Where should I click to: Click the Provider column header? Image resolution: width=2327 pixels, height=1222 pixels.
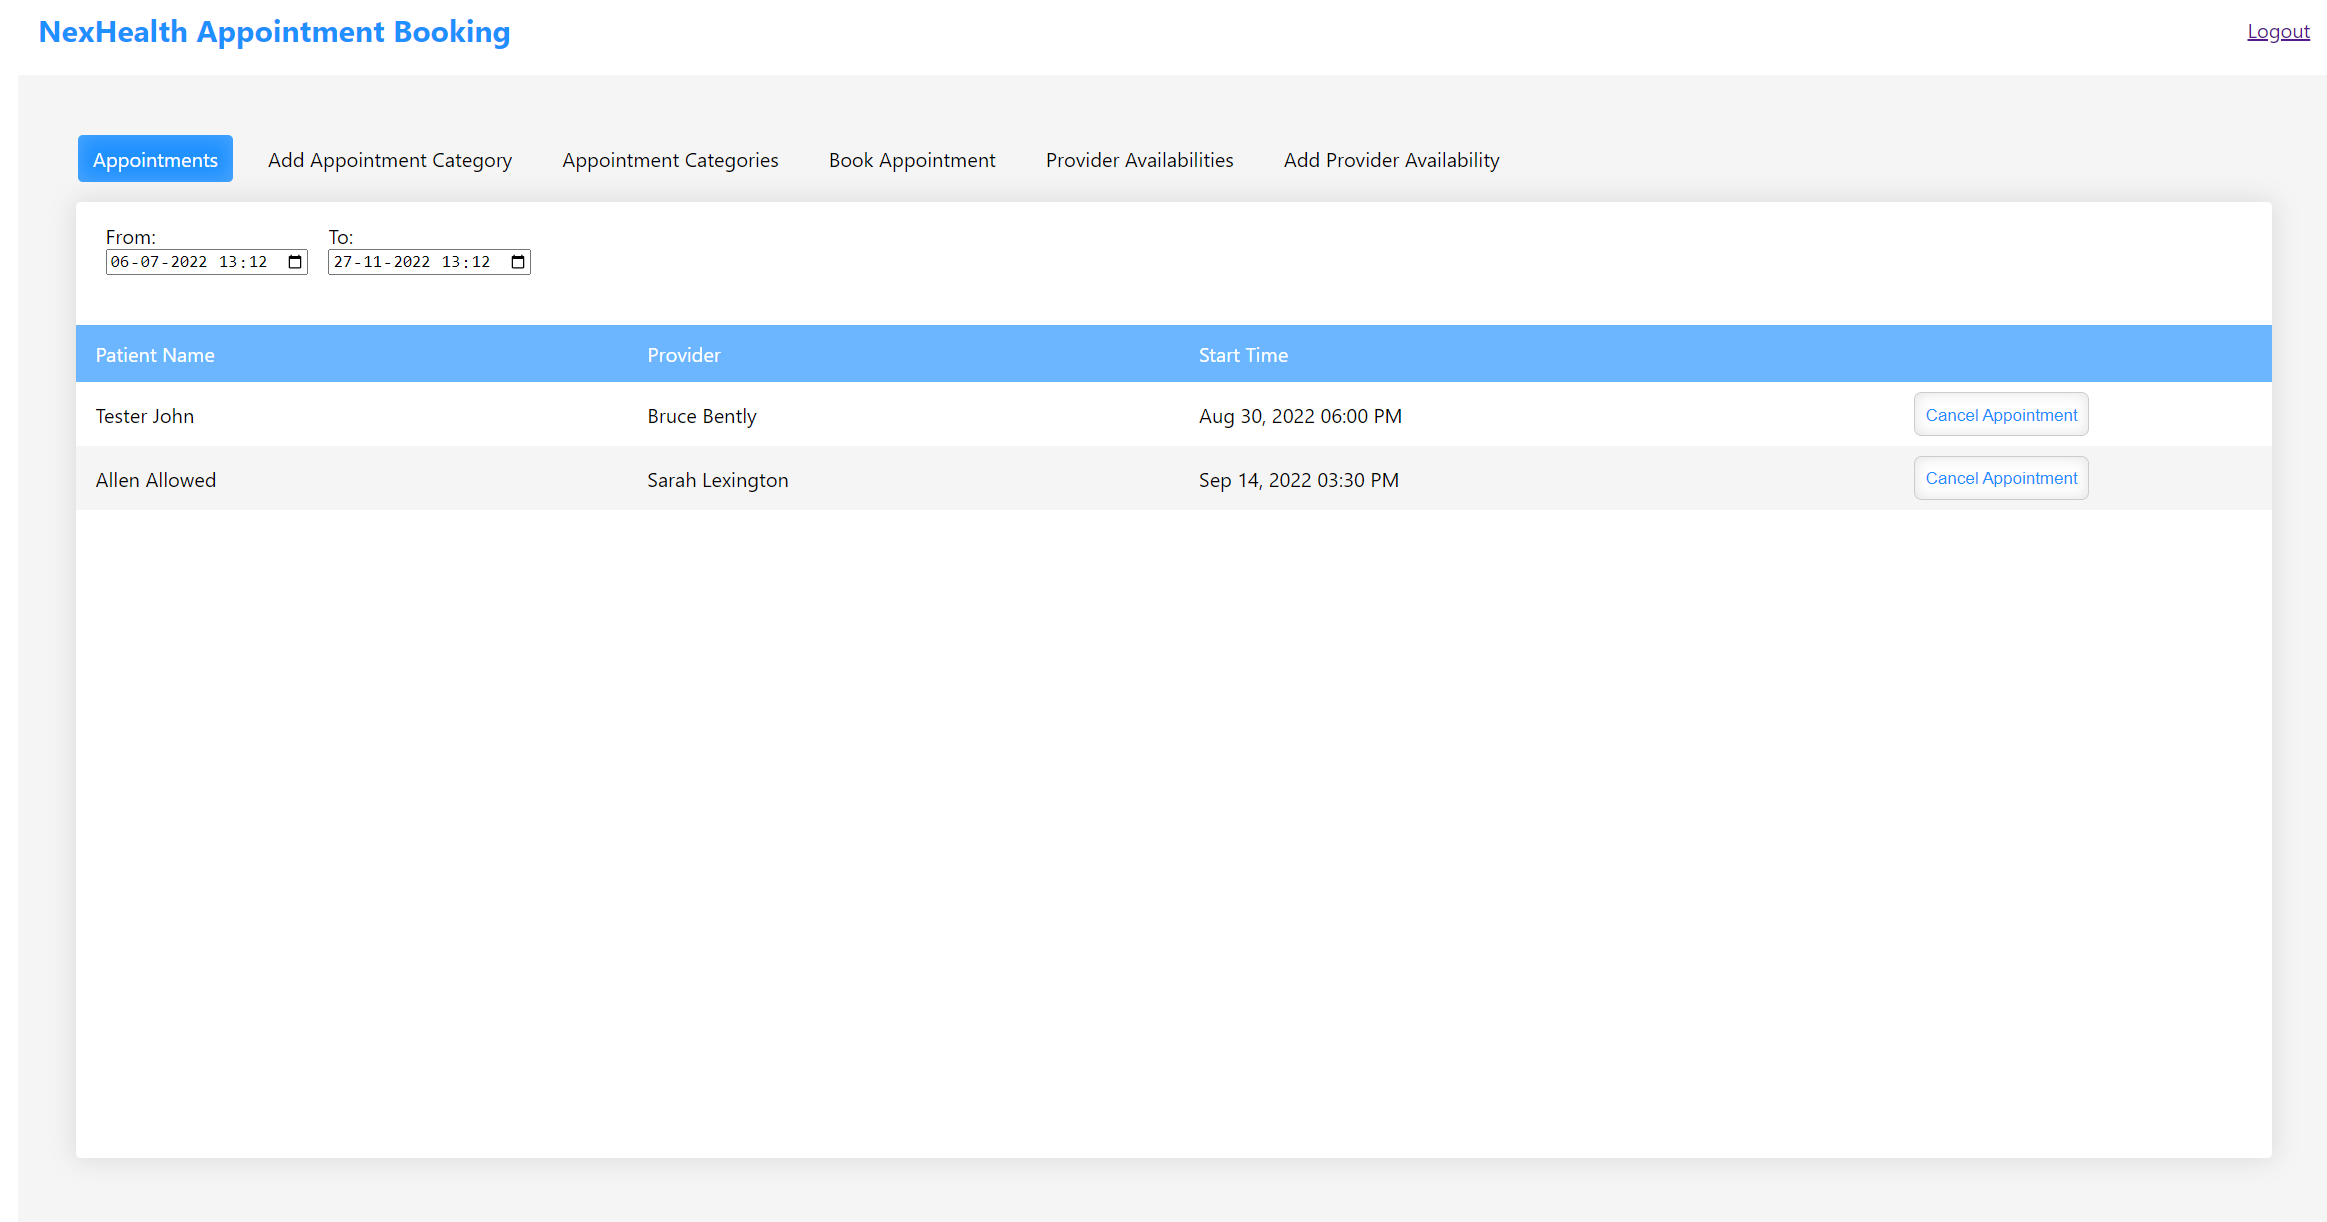[683, 355]
